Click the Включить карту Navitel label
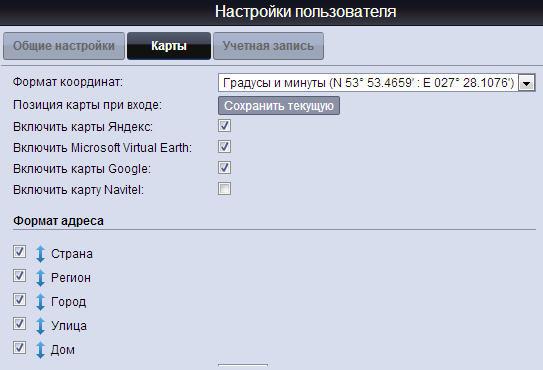This screenshot has width=543, height=370. click(78, 190)
